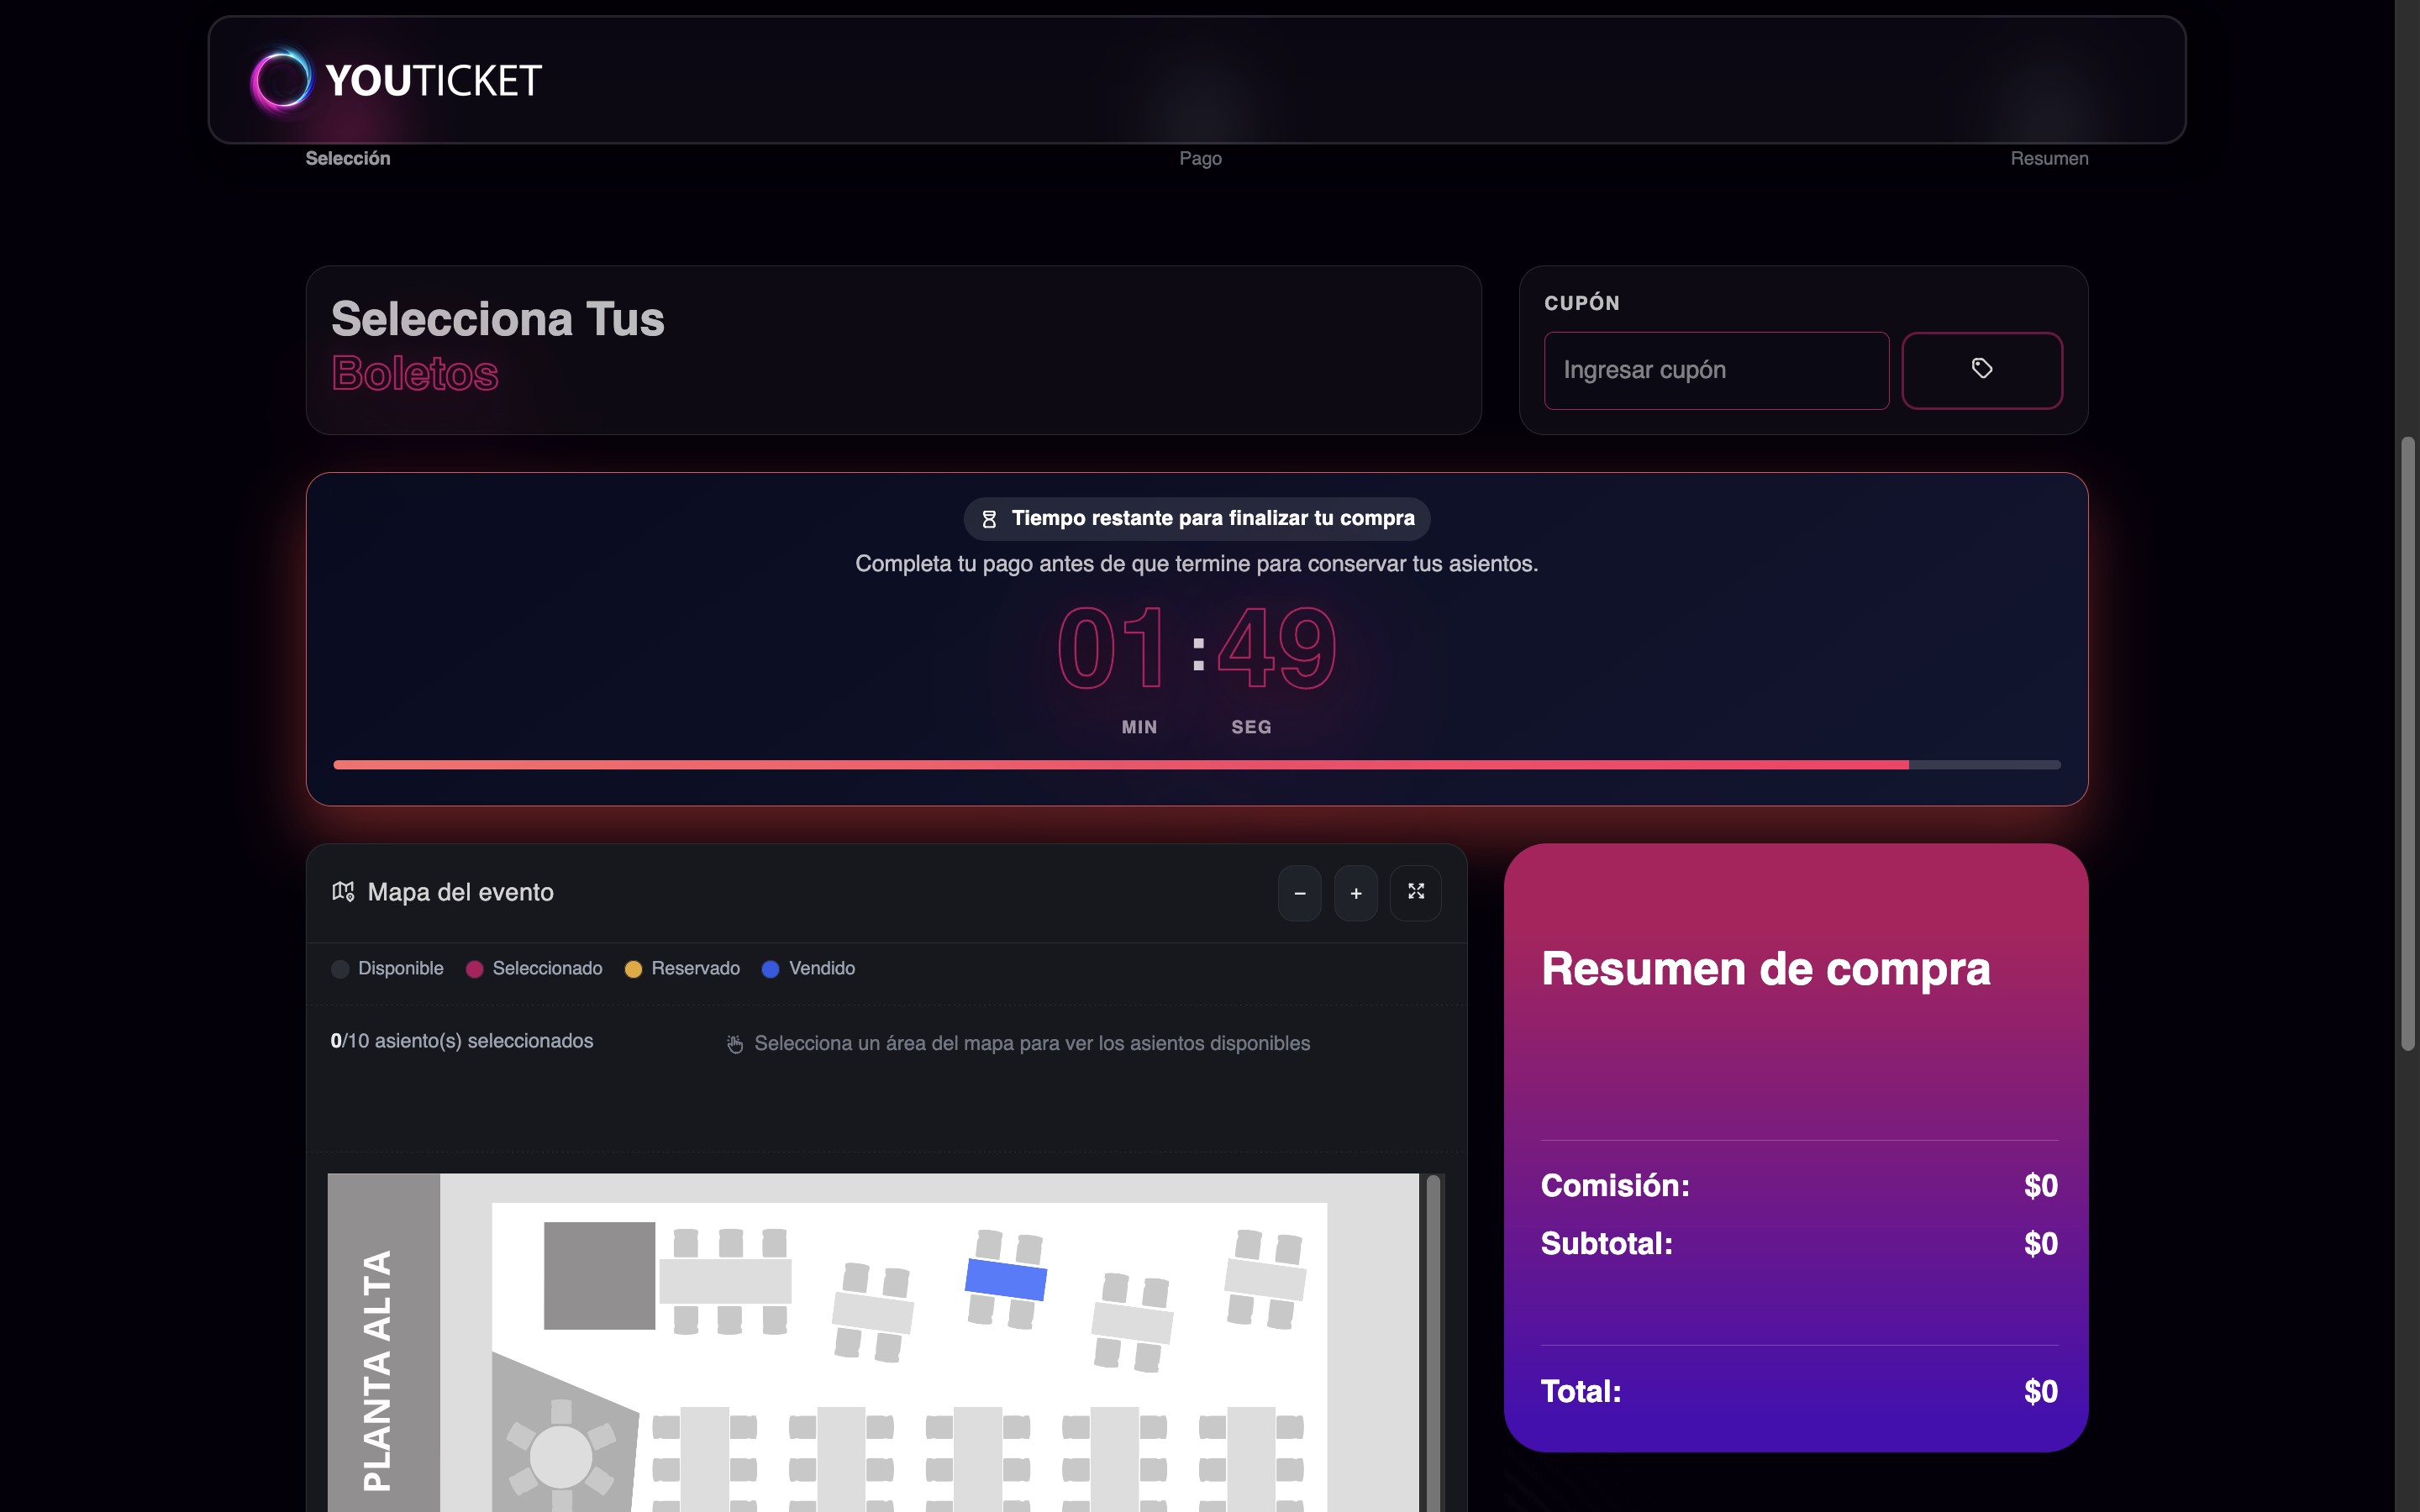The width and height of the screenshot is (2420, 1512).
Task: Click the Disponible legend color dot
Action: [x=340, y=969]
